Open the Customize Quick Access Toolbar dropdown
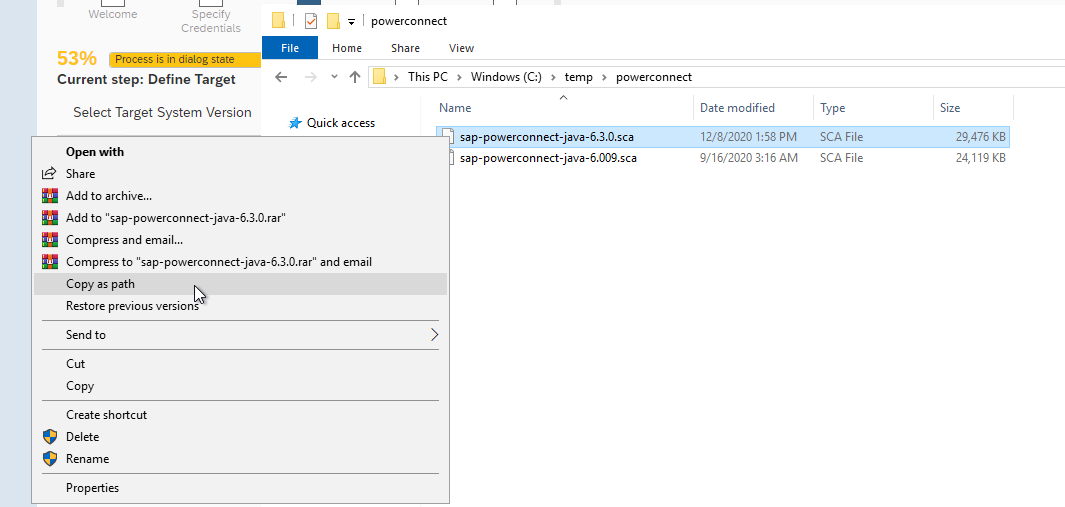The image size is (1065, 507). click(x=352, y=21)
